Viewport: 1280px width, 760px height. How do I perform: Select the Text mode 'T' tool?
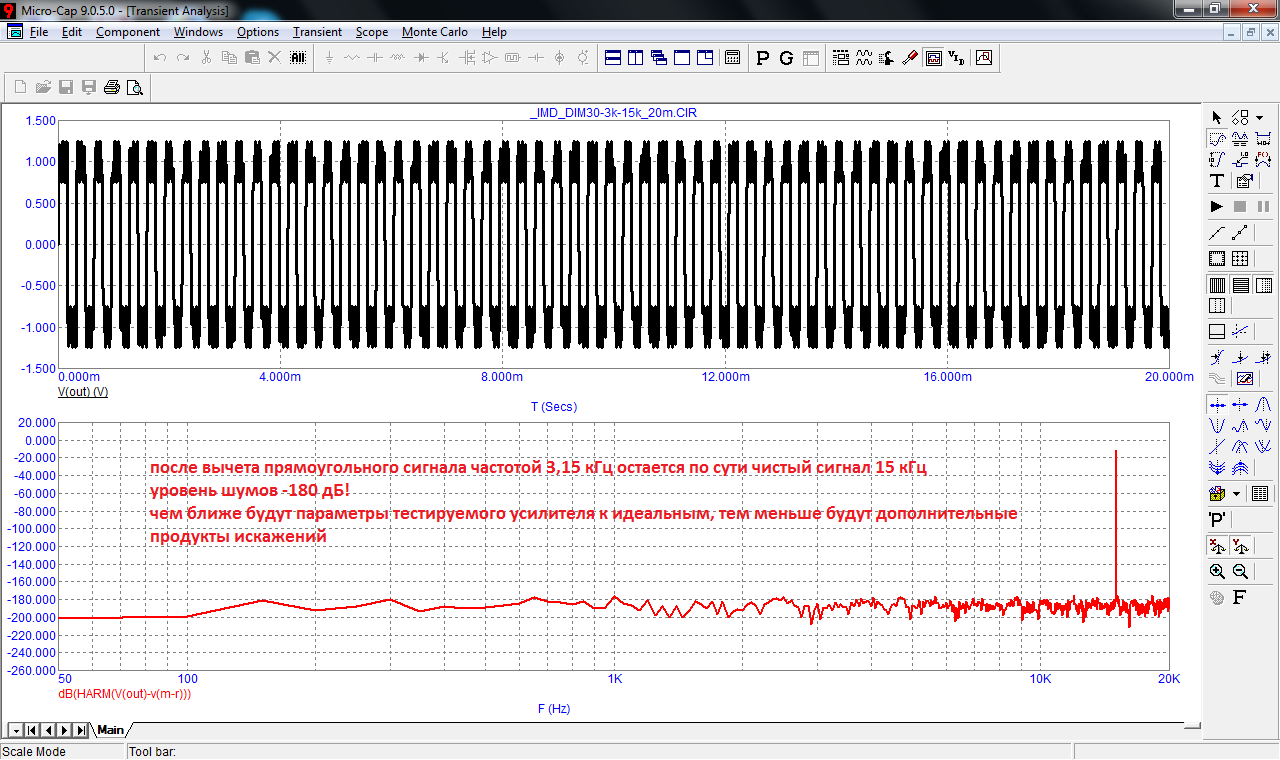click(x=1217, y=181)
